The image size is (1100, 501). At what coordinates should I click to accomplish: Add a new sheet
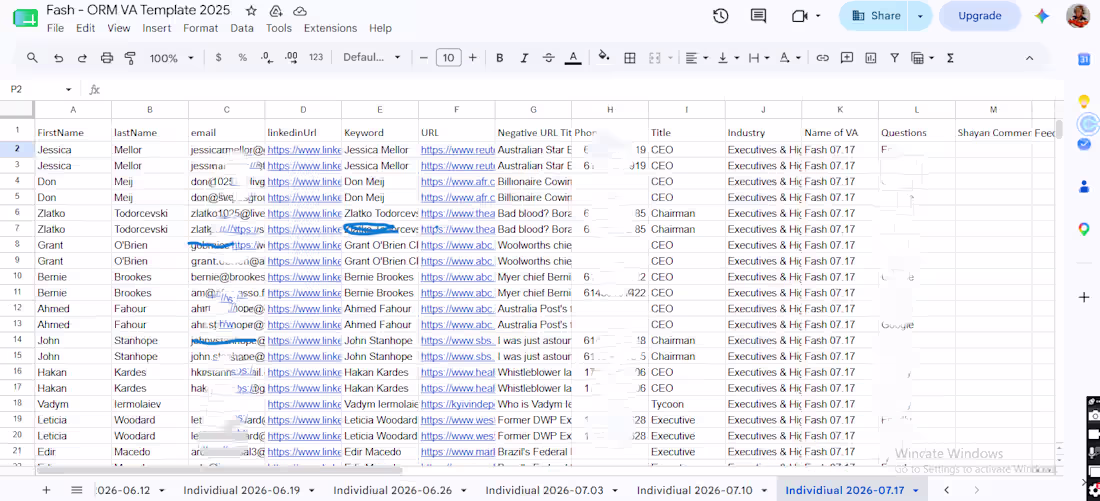click(46, 490)
